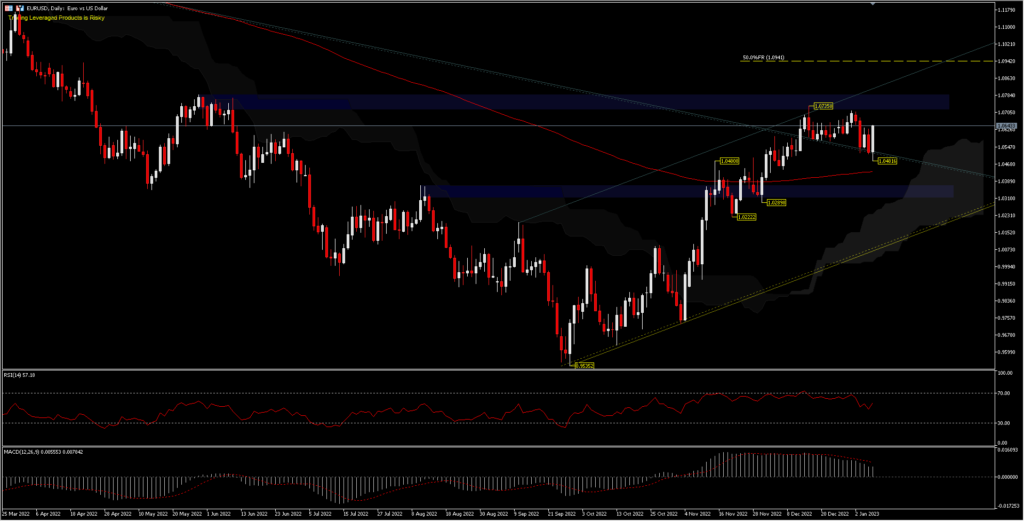Image resolution: width=1024 pixels, height=521 pixels.
Task: Click the 1.04816 price label tag
Action: coord(886,160)
